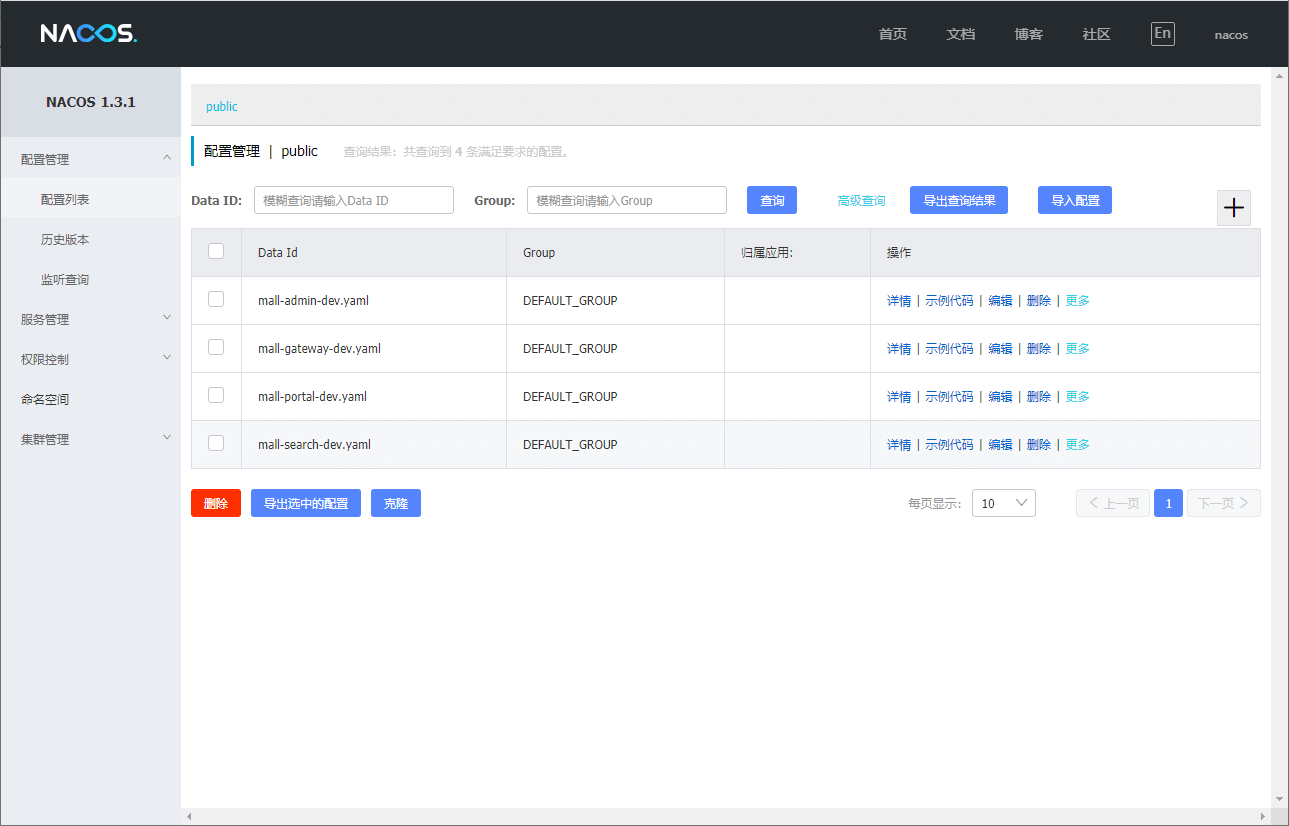Focus the Group search field
The image size is (1289, 826).
(627, 200)
